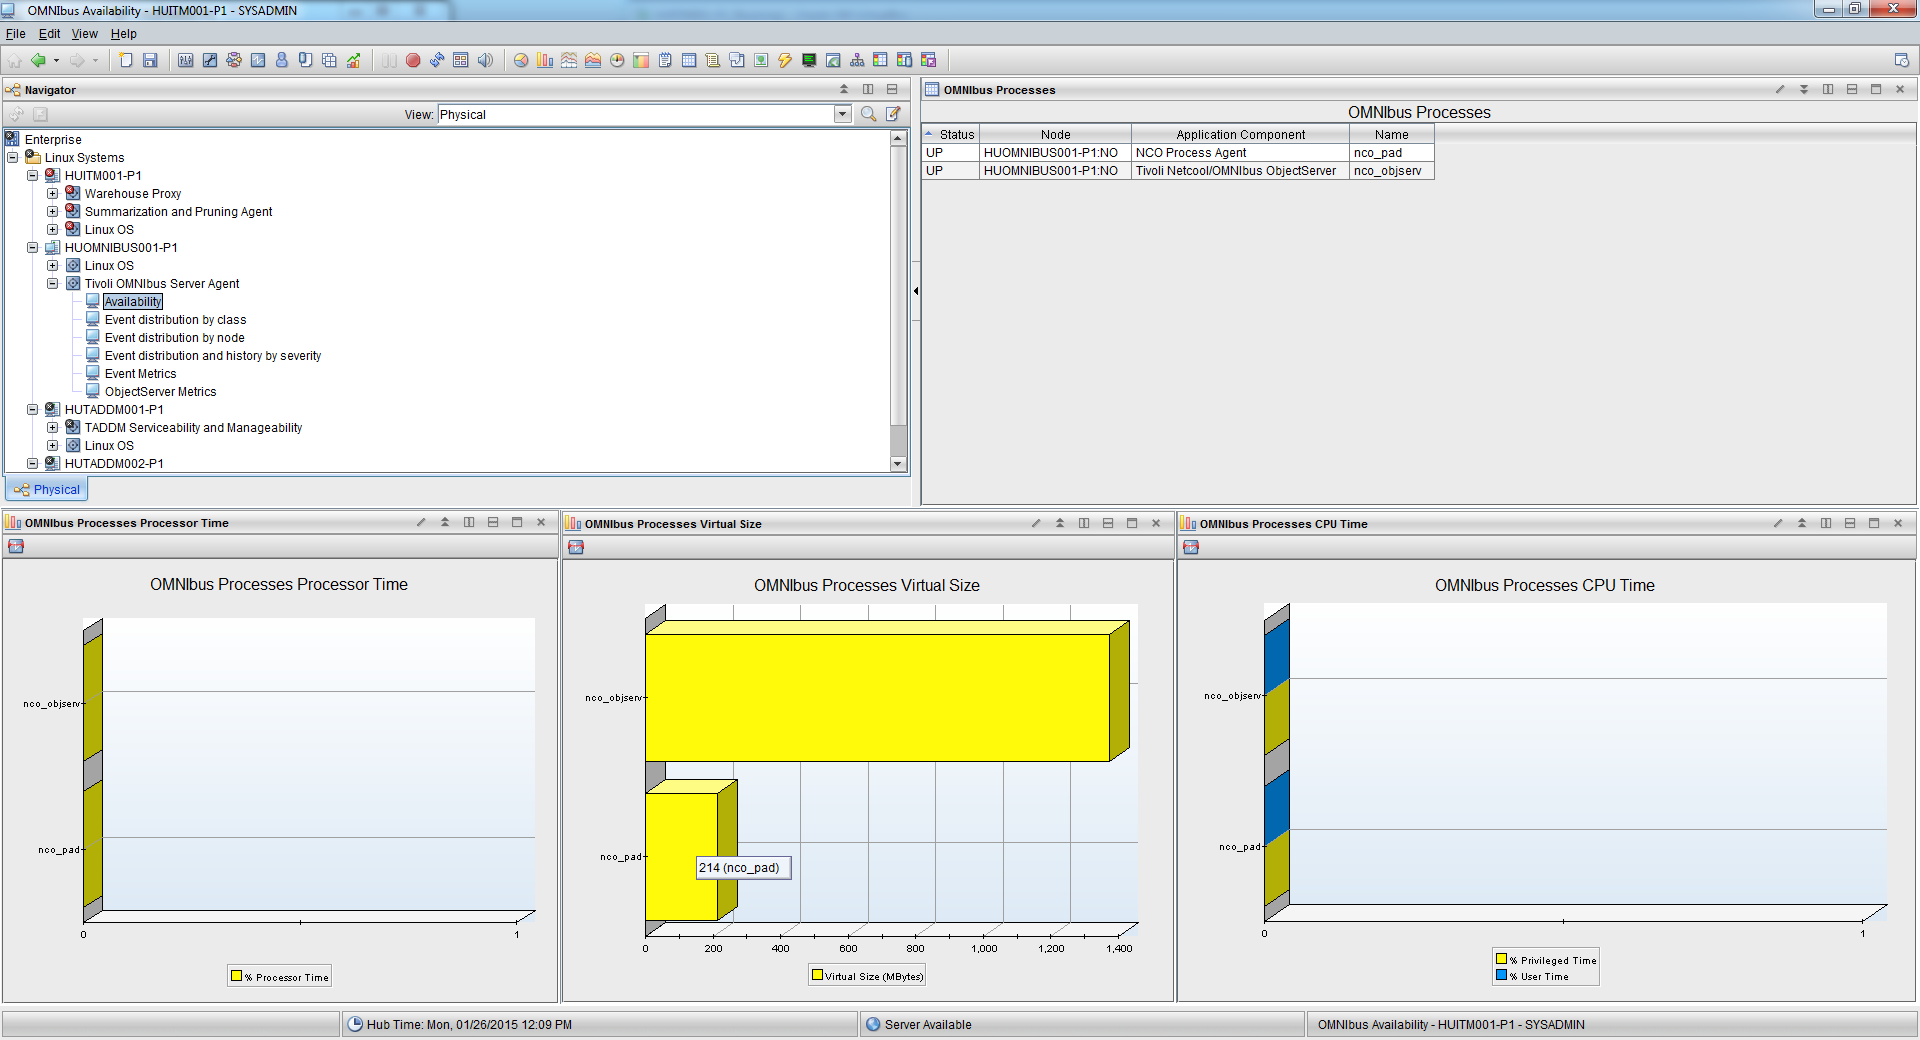
Task: Collapse the Navigator pane with left arrow handle
Action: pyautogui.click(x=916, y=291)
